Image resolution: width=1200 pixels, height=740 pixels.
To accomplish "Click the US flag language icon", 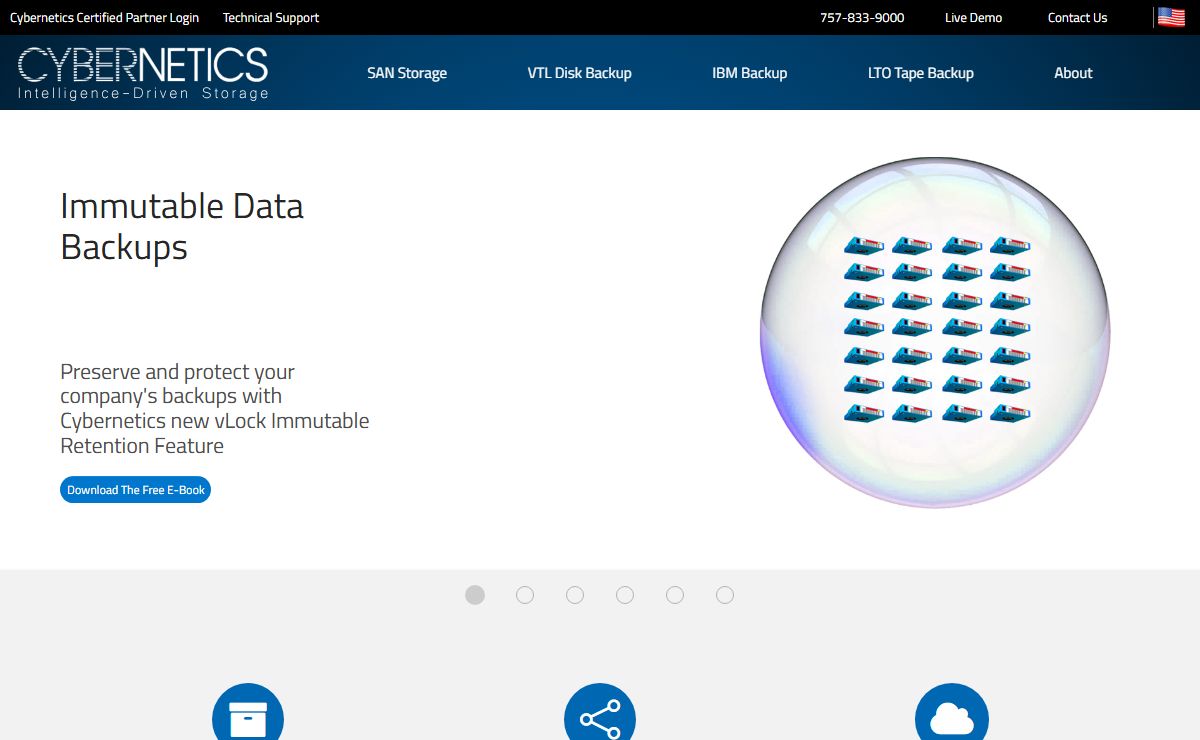I will coord(1171,17).
